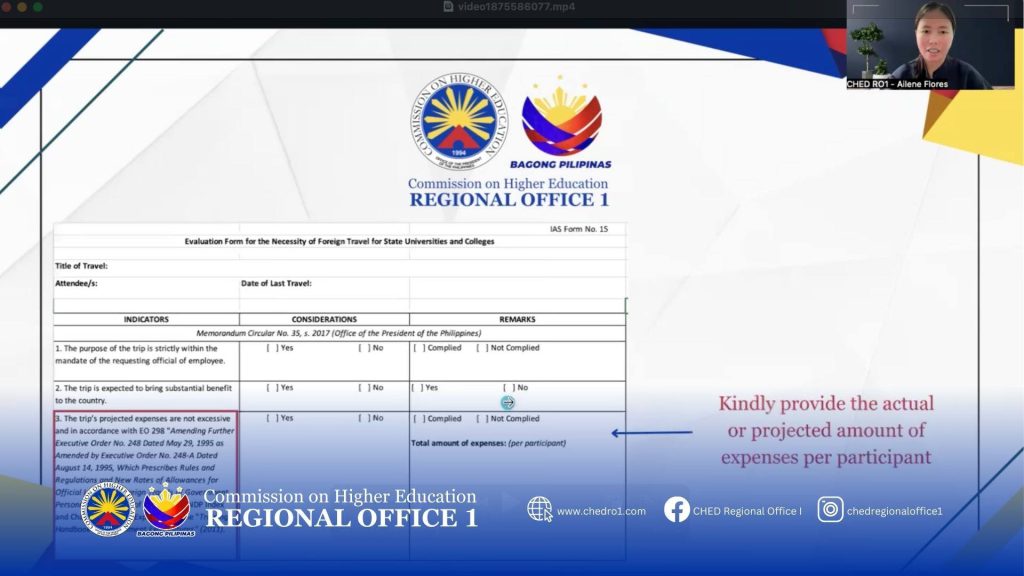Check Not Complied for the projected expenses indicator
Viewport: 1024px width, 576px height.
(x=482, y=419)
